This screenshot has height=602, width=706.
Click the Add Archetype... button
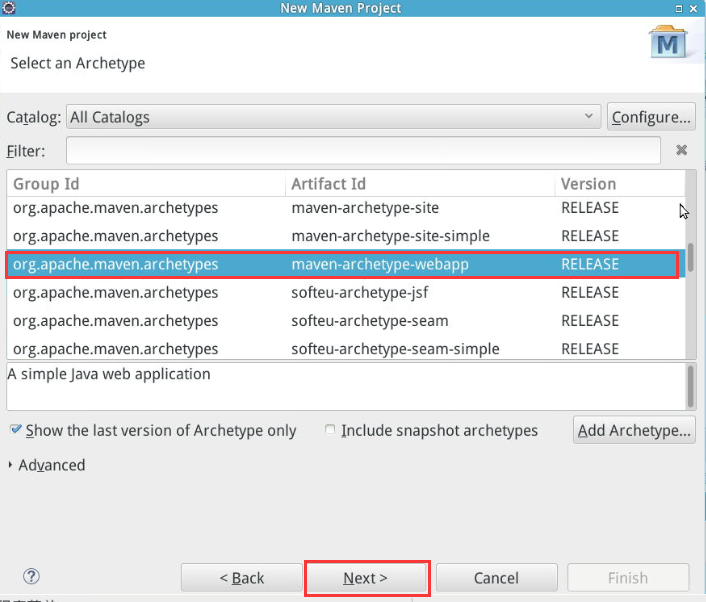(634, 430)
